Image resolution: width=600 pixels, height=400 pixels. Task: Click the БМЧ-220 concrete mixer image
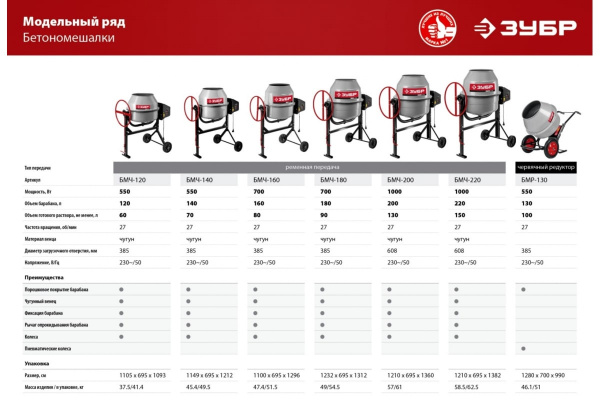(480, 114)
